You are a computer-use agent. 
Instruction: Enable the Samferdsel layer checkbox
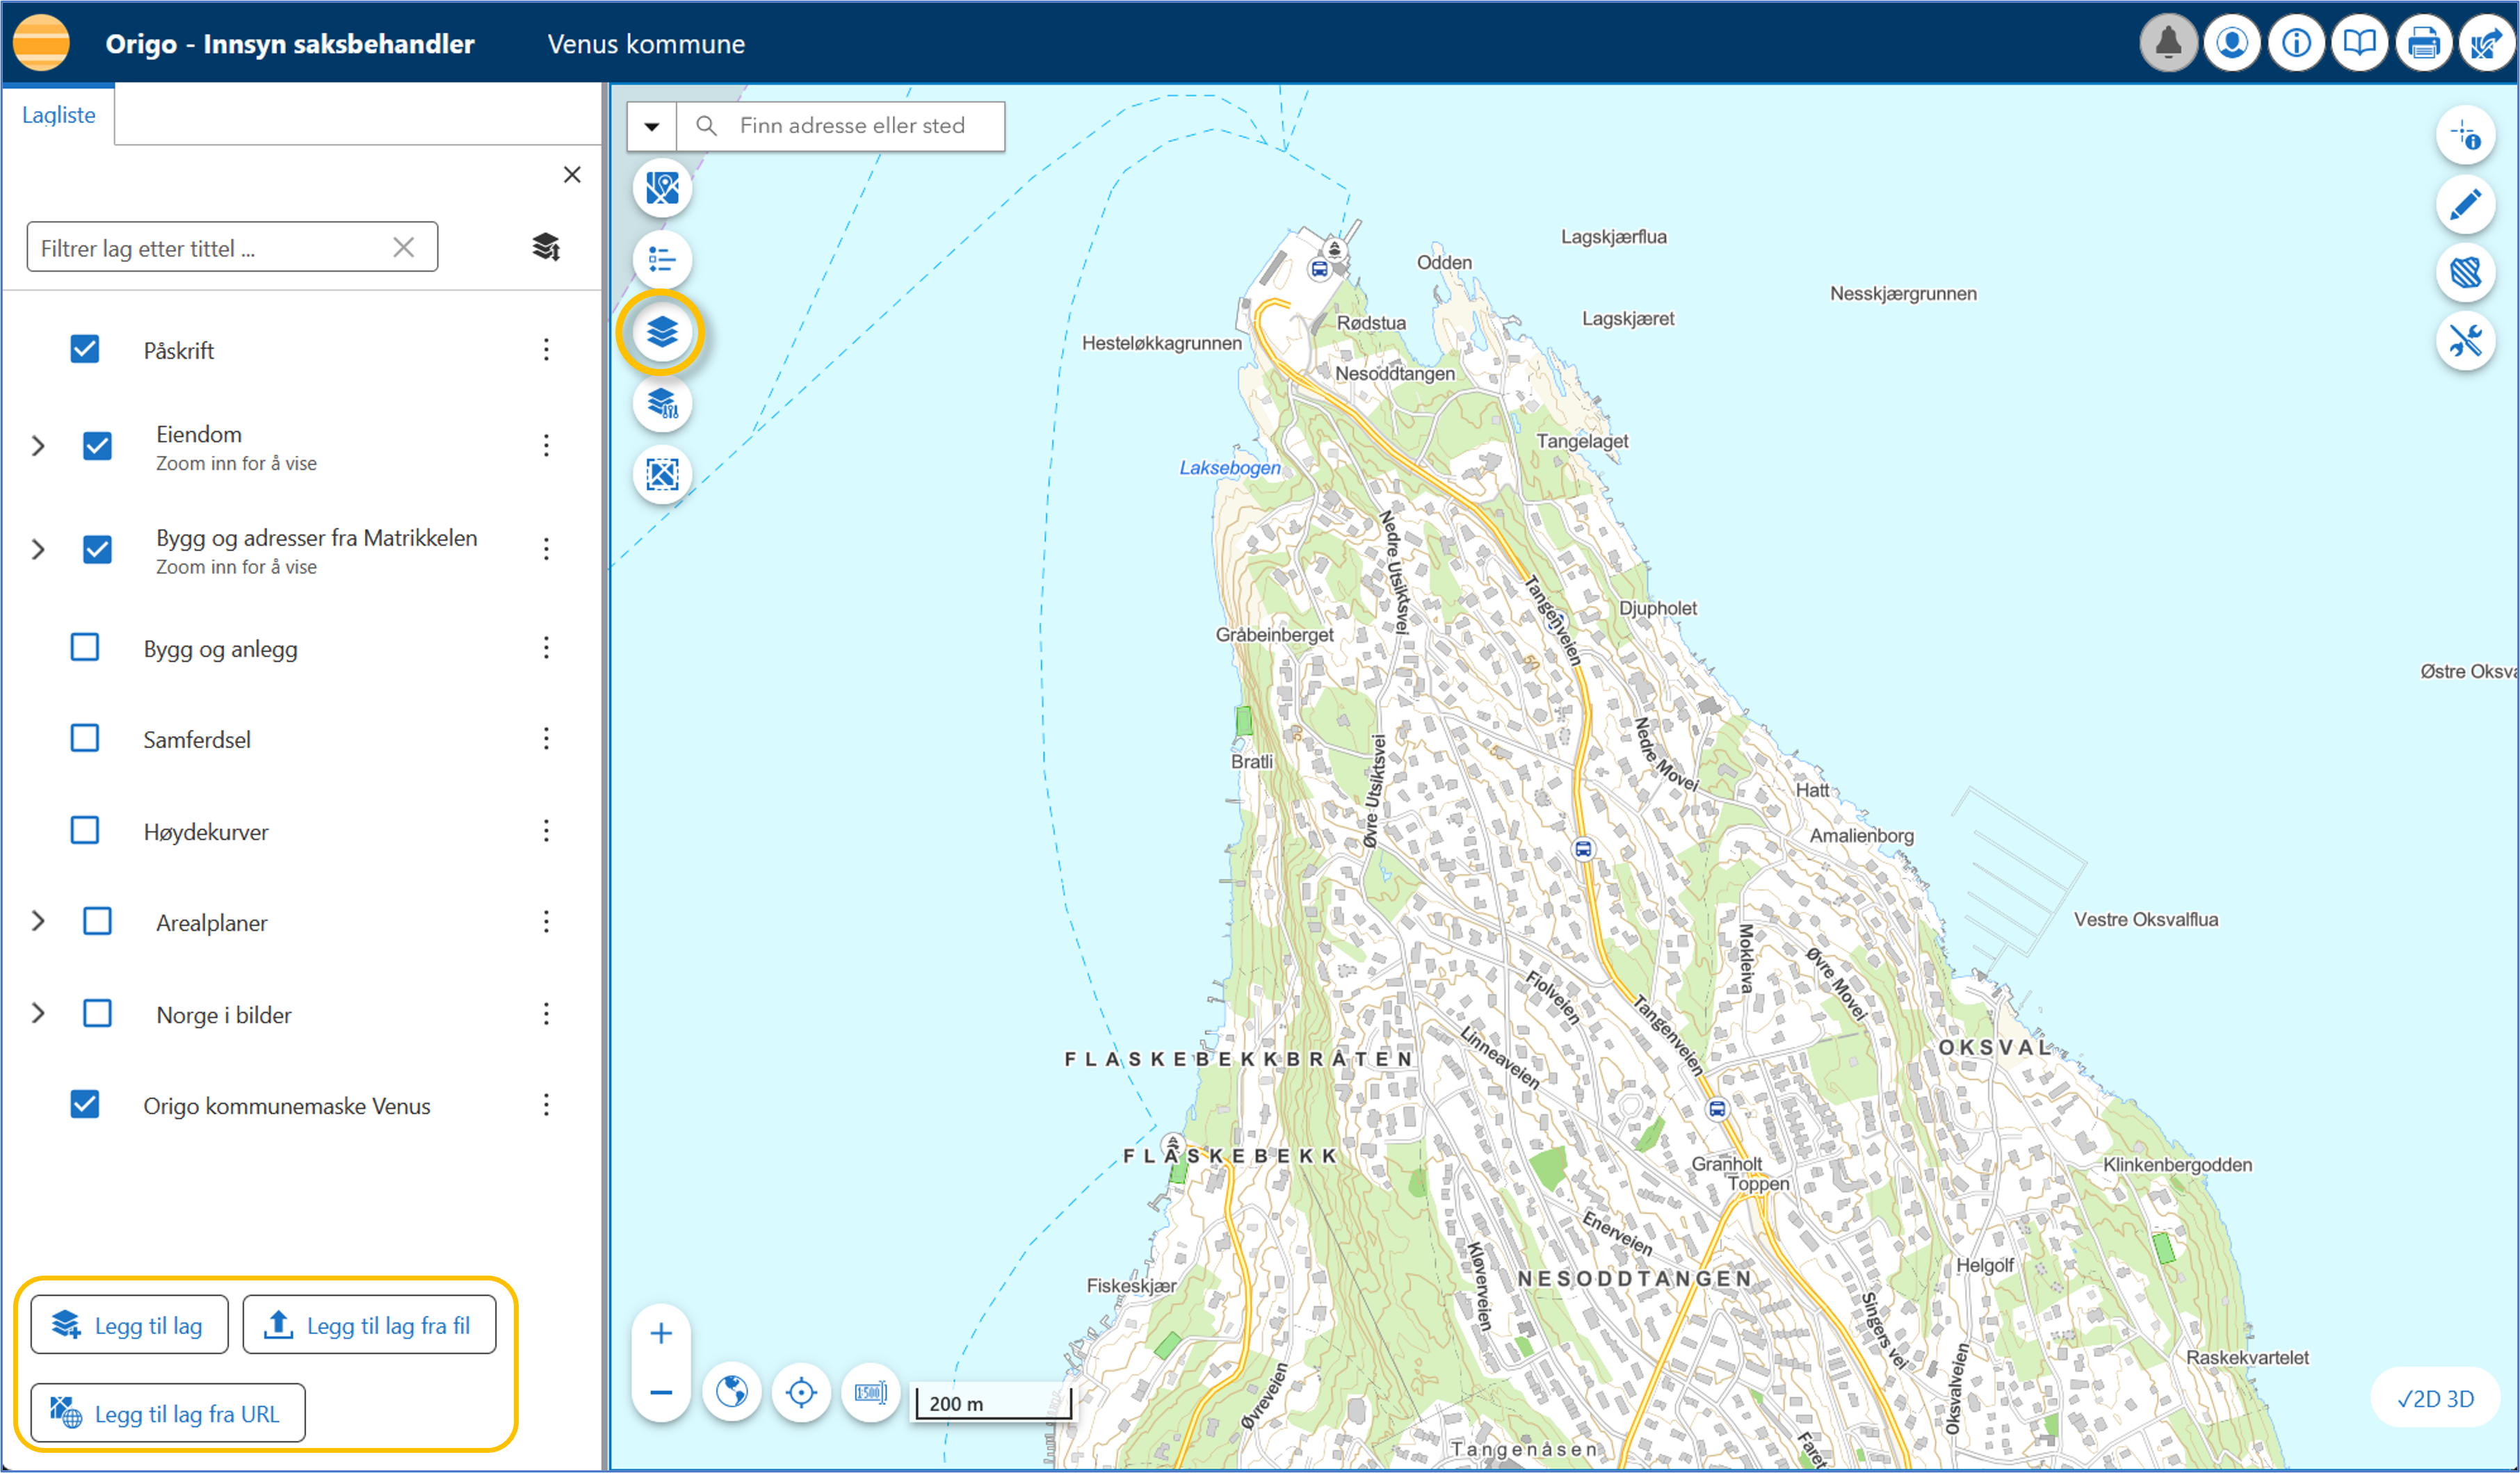pos(85,738)
